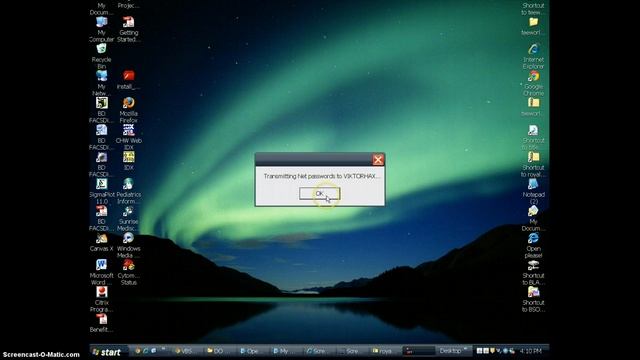The height and width of the screenshot is (360, 640).
Task: Launch Mozilla Firefox from the desktop
Action: pos(129,110)
